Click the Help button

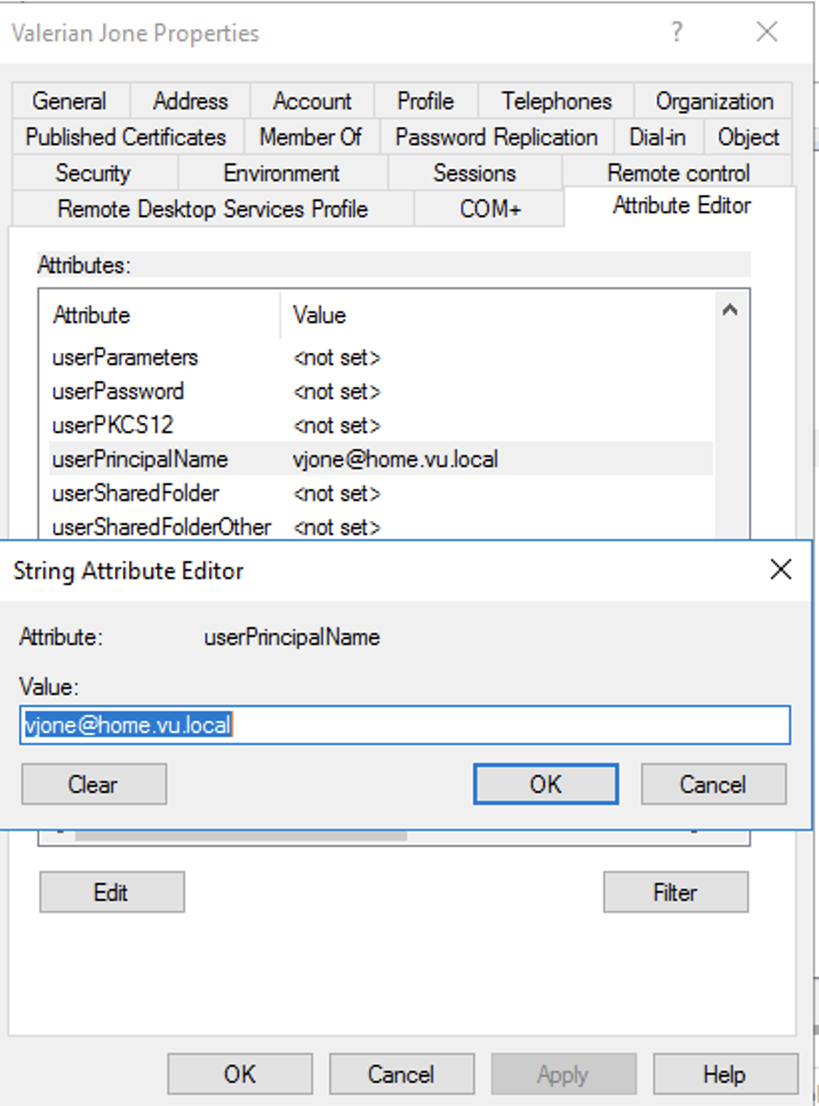(x=724, y=1075)
